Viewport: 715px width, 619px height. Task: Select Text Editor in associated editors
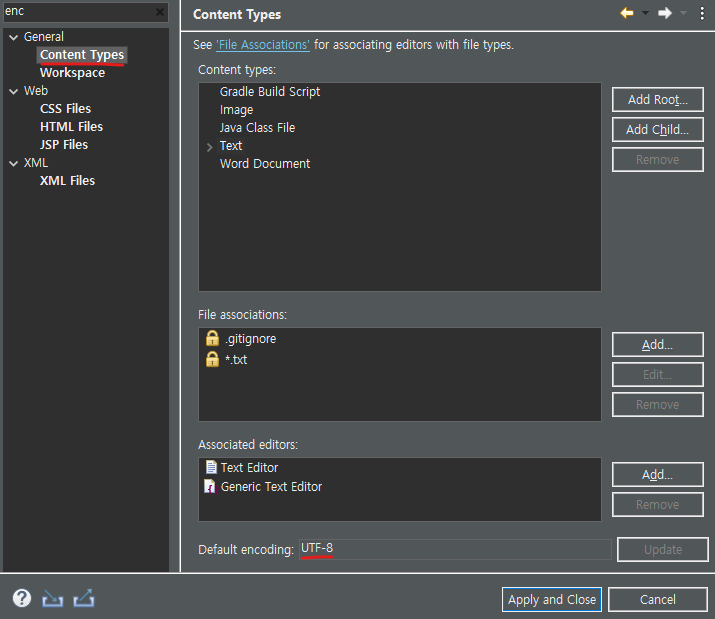click(249, 468)
